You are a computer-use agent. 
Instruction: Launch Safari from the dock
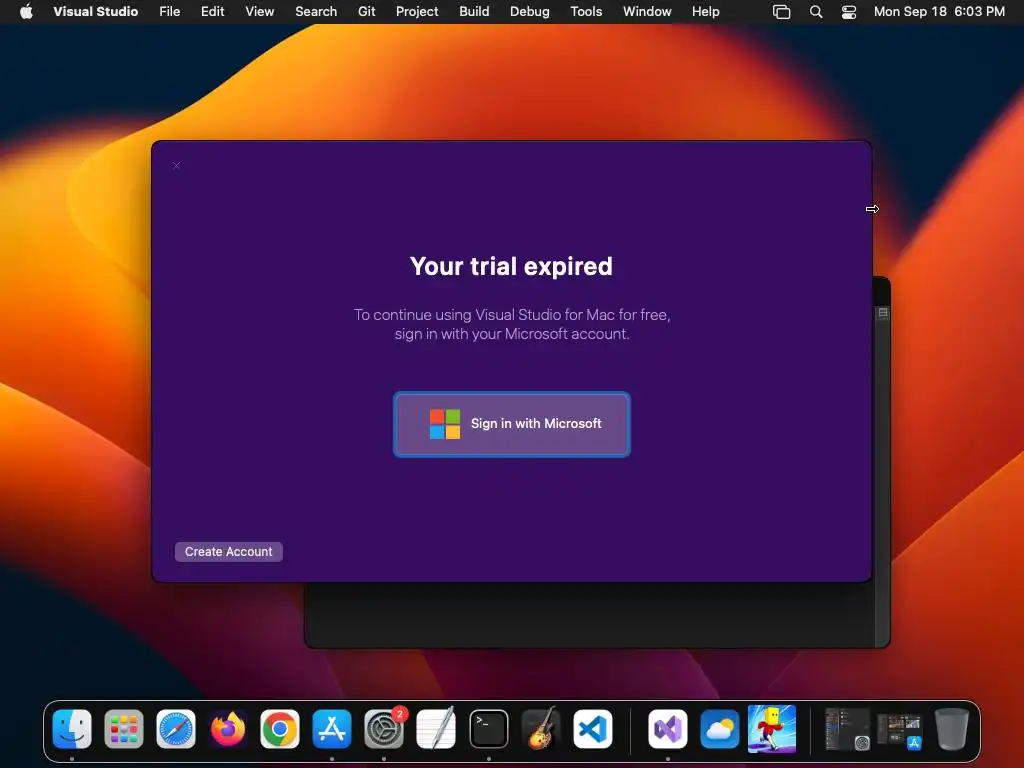[x=176, y=729]
